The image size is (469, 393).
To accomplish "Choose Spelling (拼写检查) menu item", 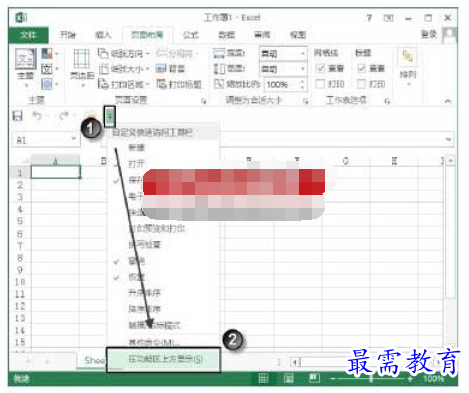I will [163, 245].
